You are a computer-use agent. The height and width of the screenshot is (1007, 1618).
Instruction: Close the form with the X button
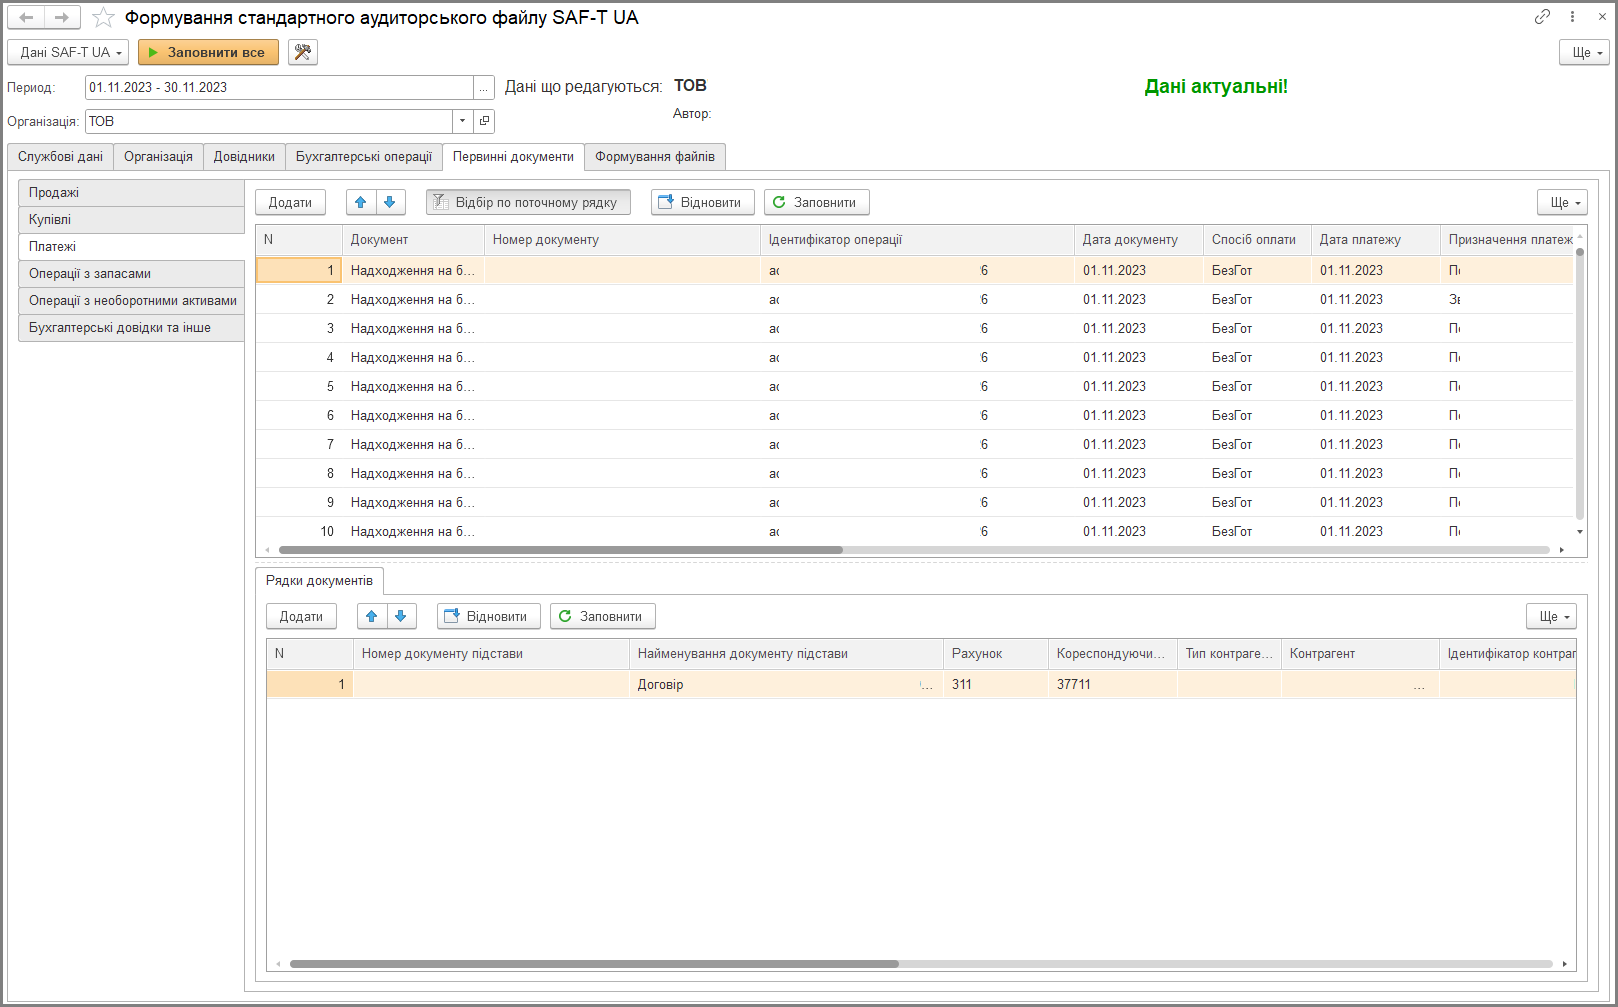click(x=1602, y=16)
